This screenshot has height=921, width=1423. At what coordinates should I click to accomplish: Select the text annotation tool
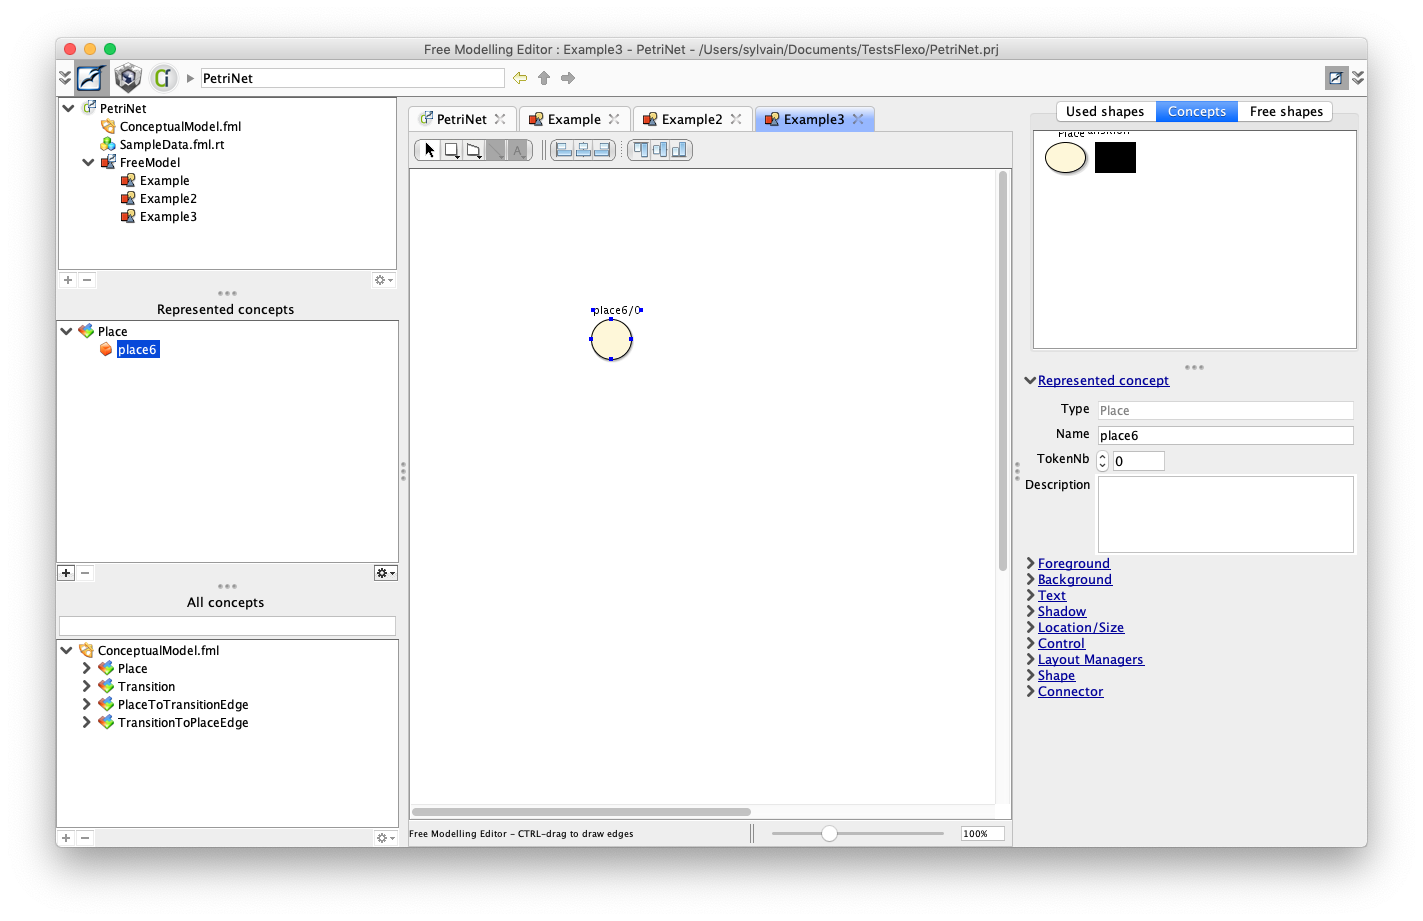(517, 150)
